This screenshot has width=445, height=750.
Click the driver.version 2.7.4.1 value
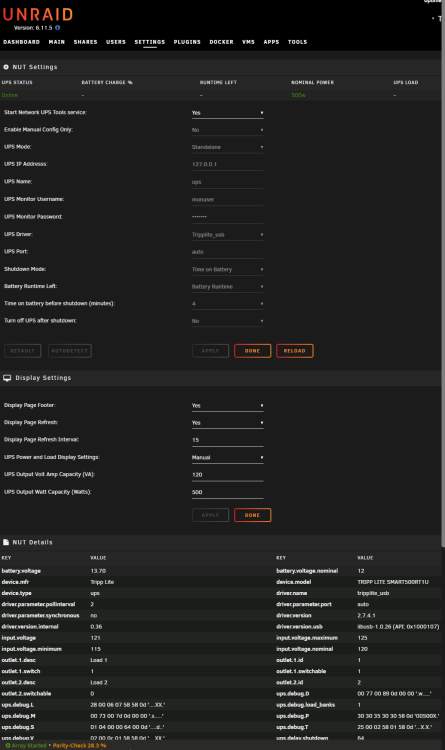[x=366, y=616]
